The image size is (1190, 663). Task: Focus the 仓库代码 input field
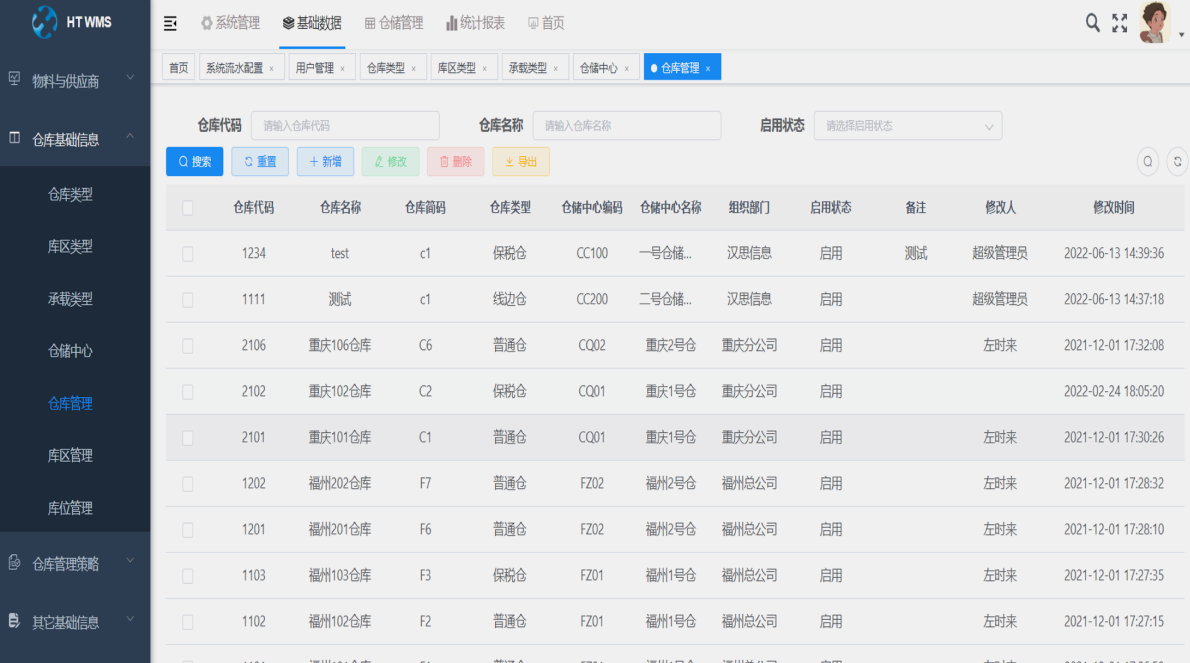click(344, 126)
